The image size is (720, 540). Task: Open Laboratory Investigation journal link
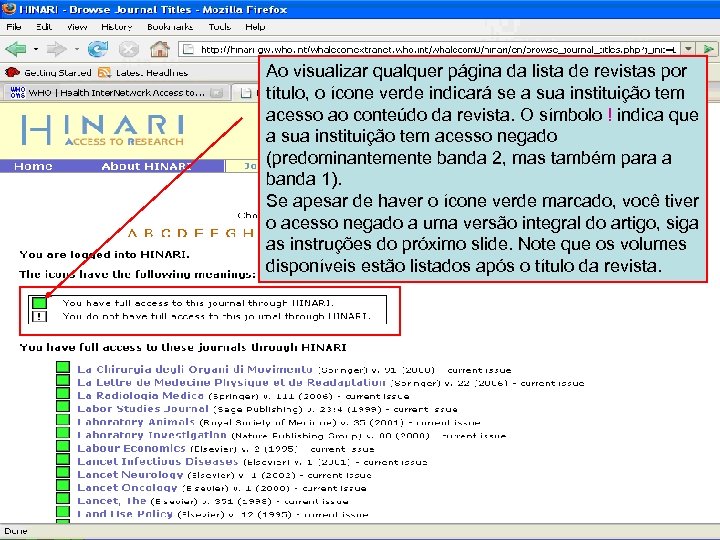coord(152,435)
